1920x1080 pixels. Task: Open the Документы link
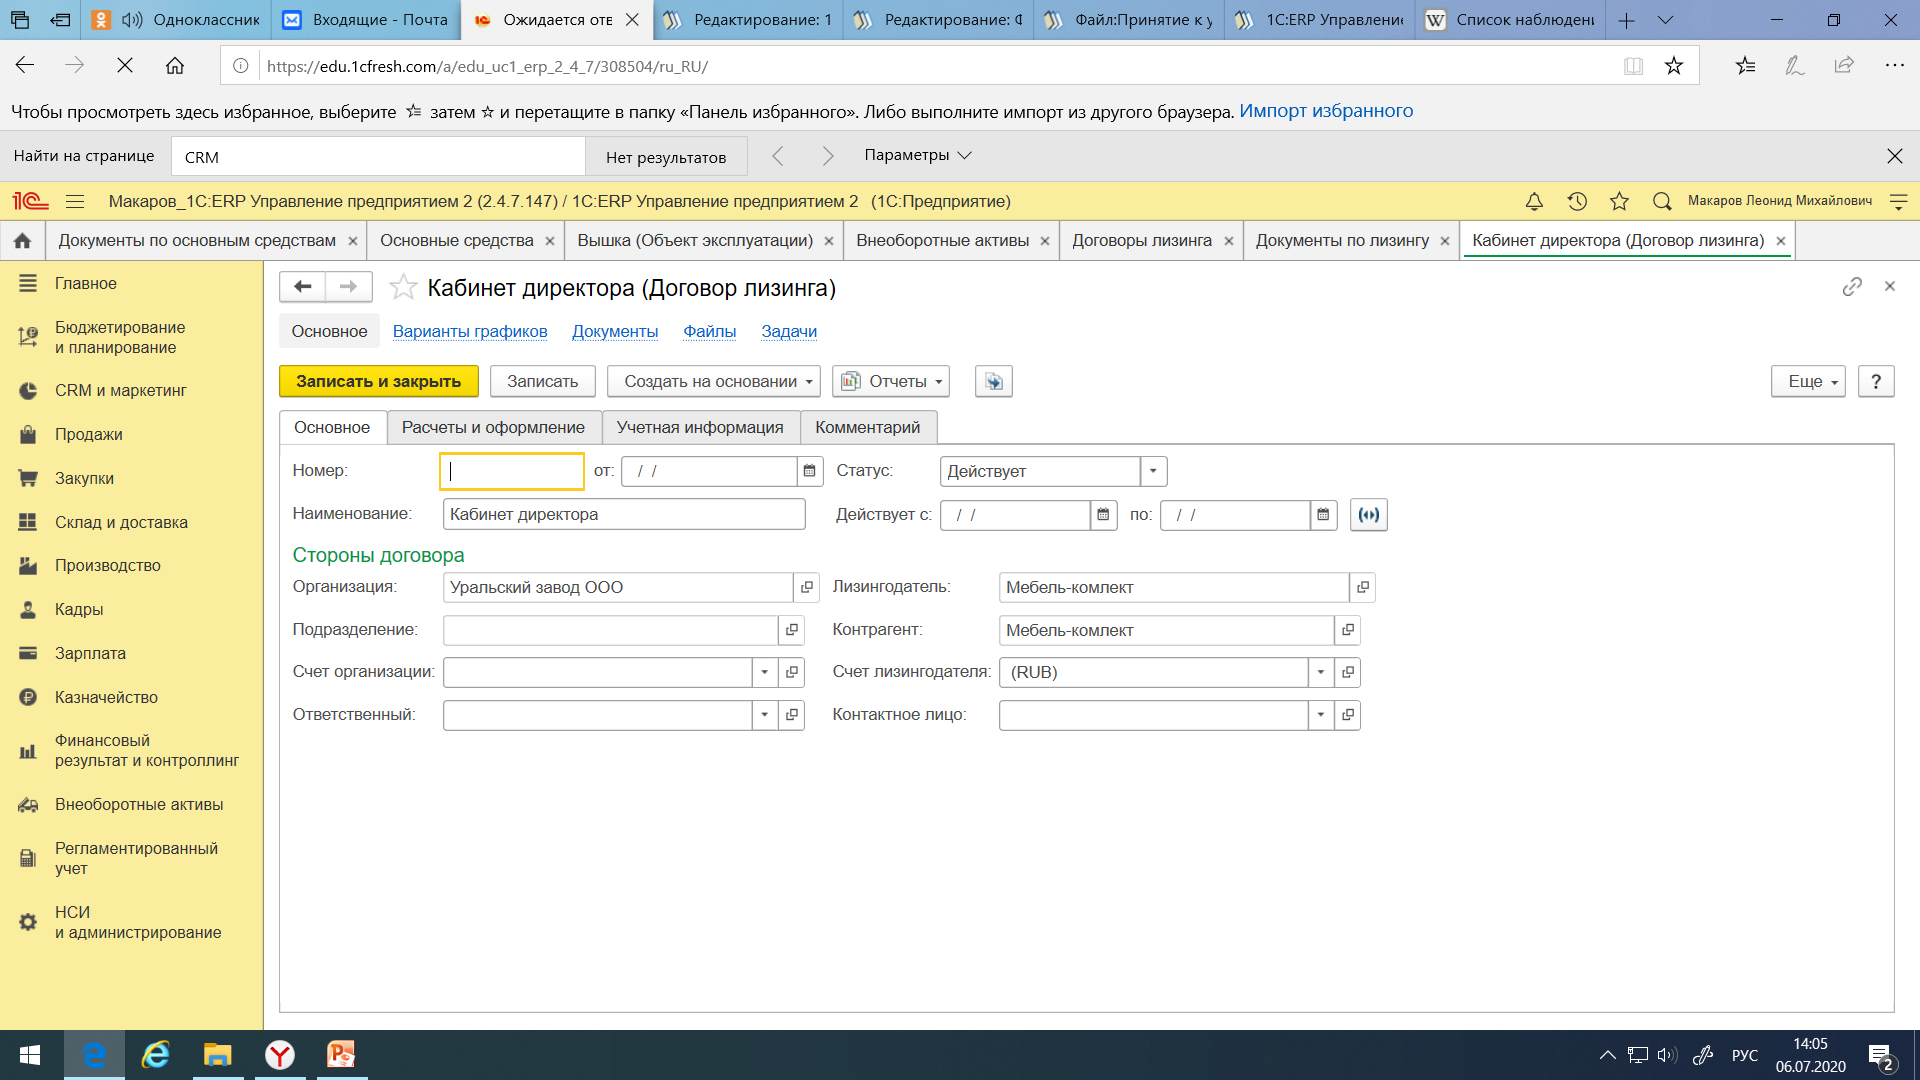point(615,332)
